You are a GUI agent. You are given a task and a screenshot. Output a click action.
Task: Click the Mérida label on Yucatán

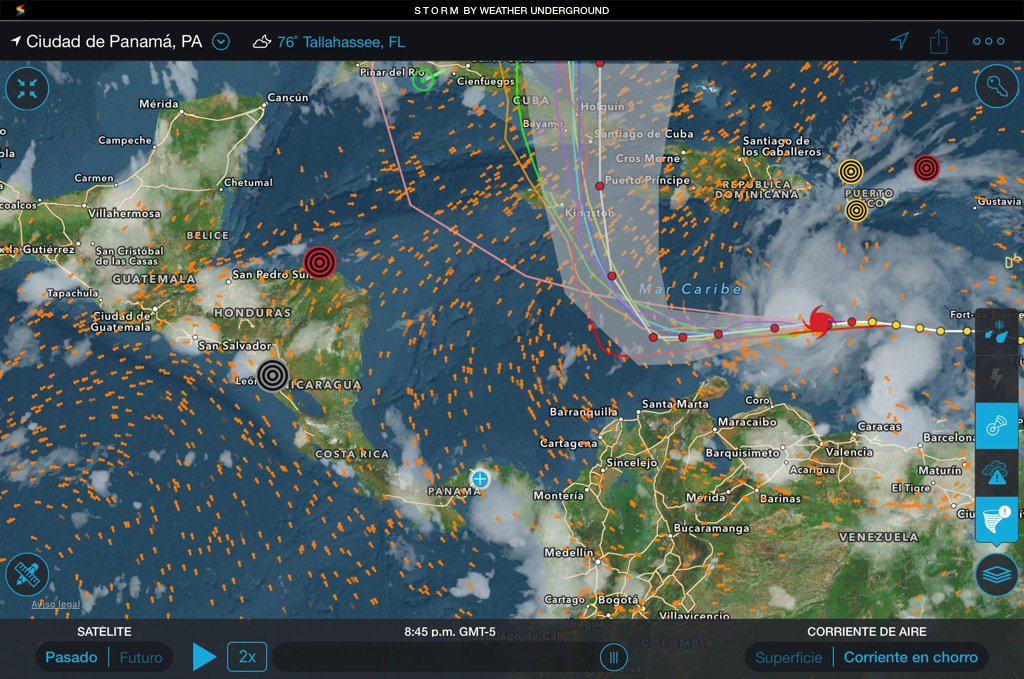point(159,104)
